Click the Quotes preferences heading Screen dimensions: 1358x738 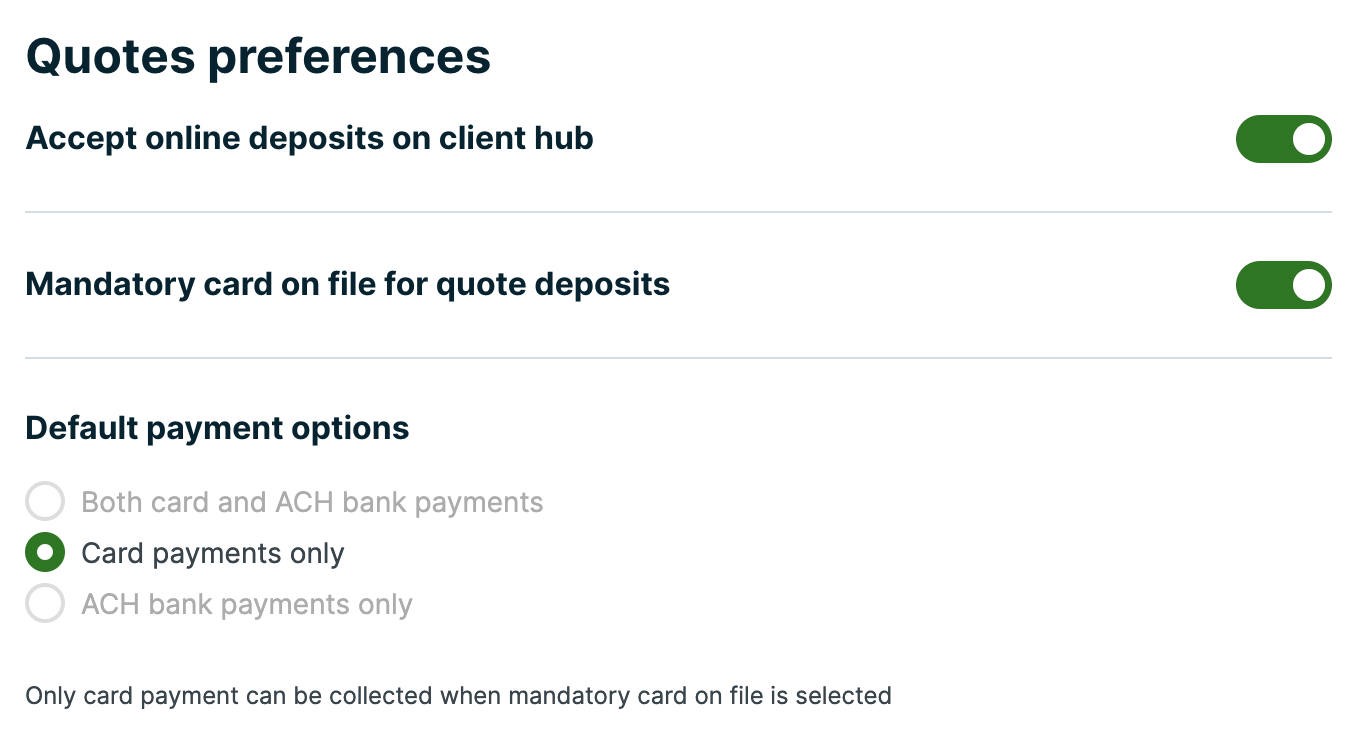click(258, 57)
